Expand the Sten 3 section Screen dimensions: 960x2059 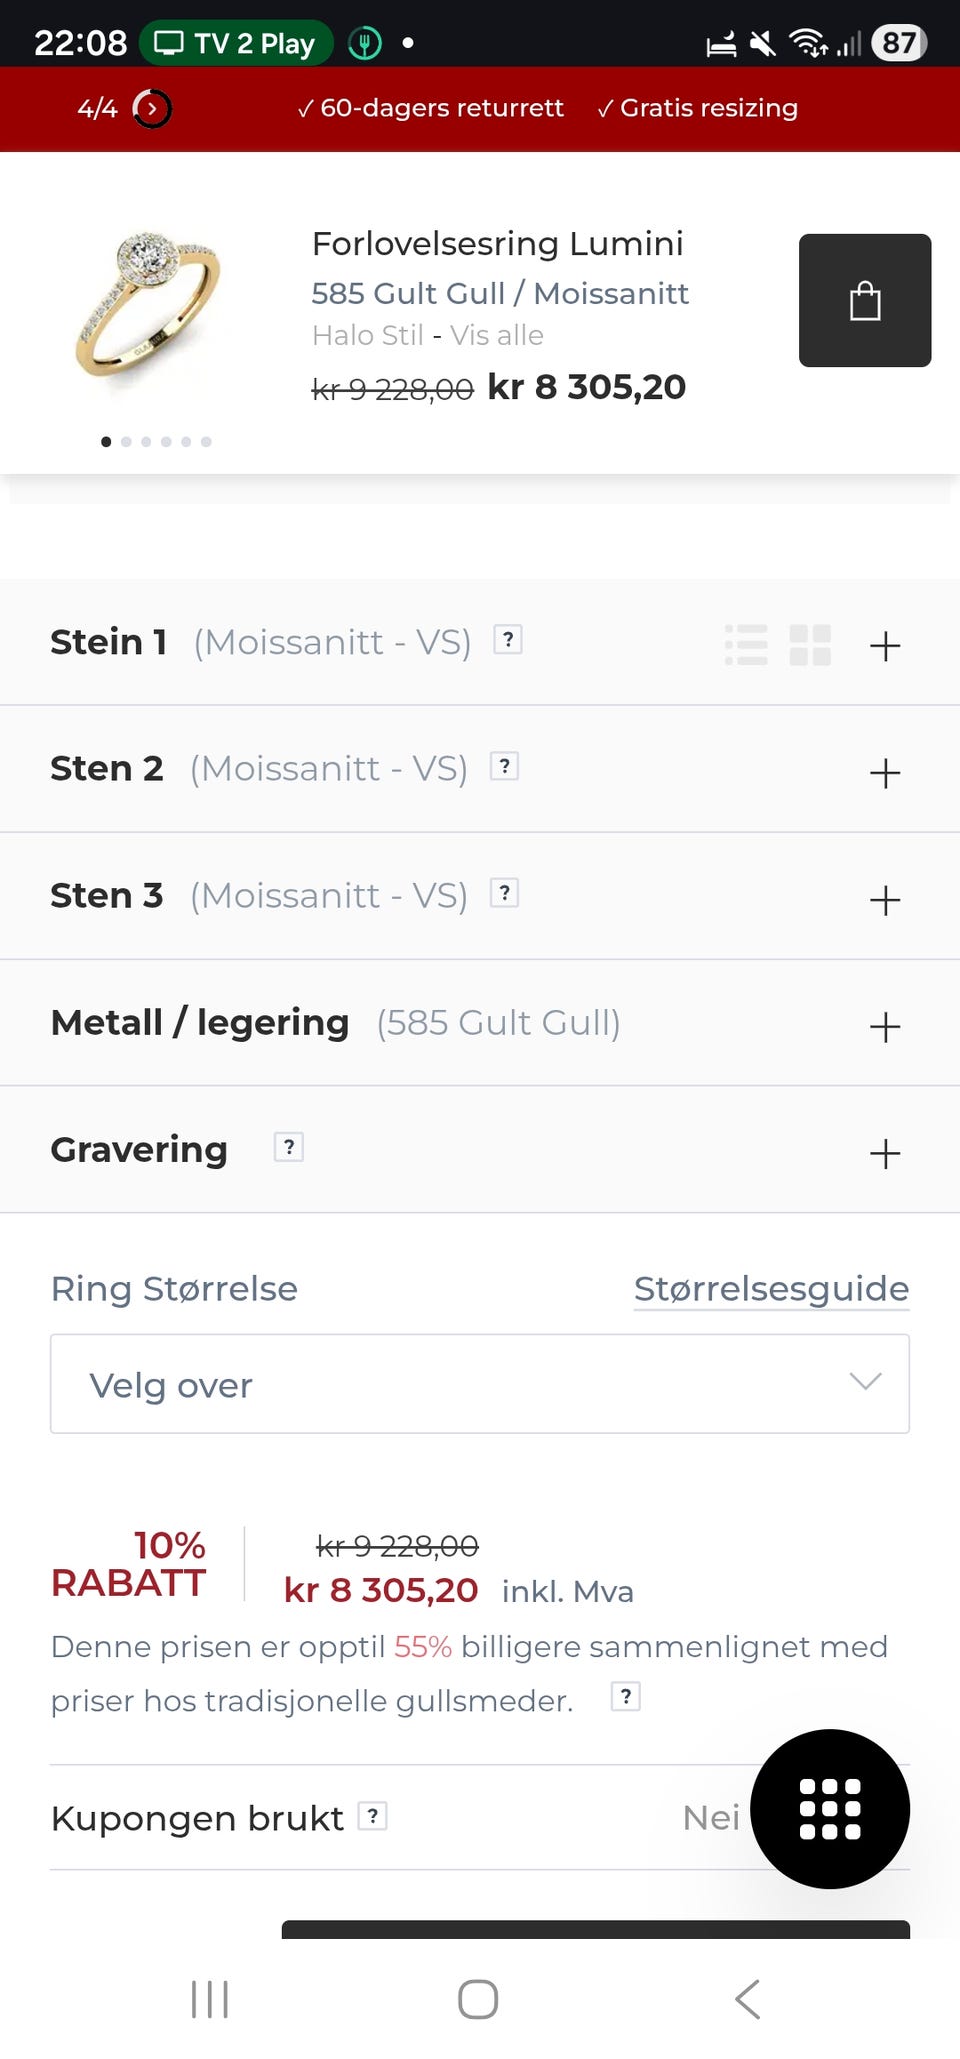click(885, 900)
